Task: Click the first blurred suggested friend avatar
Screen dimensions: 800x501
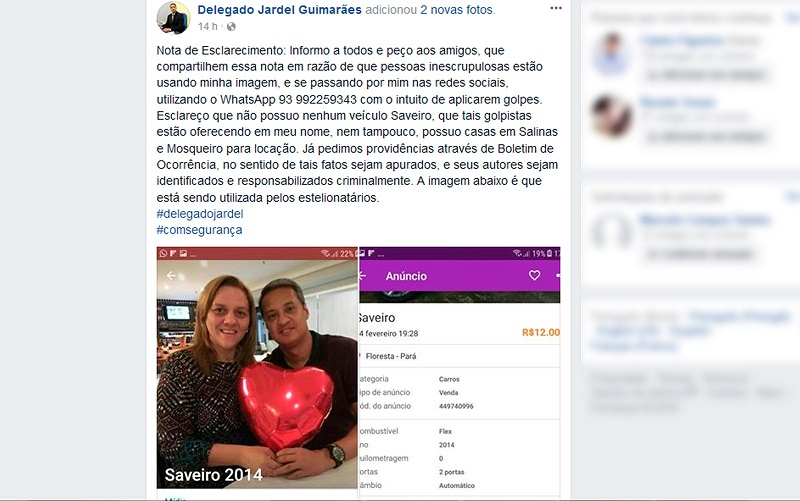Action: (611, 54)
